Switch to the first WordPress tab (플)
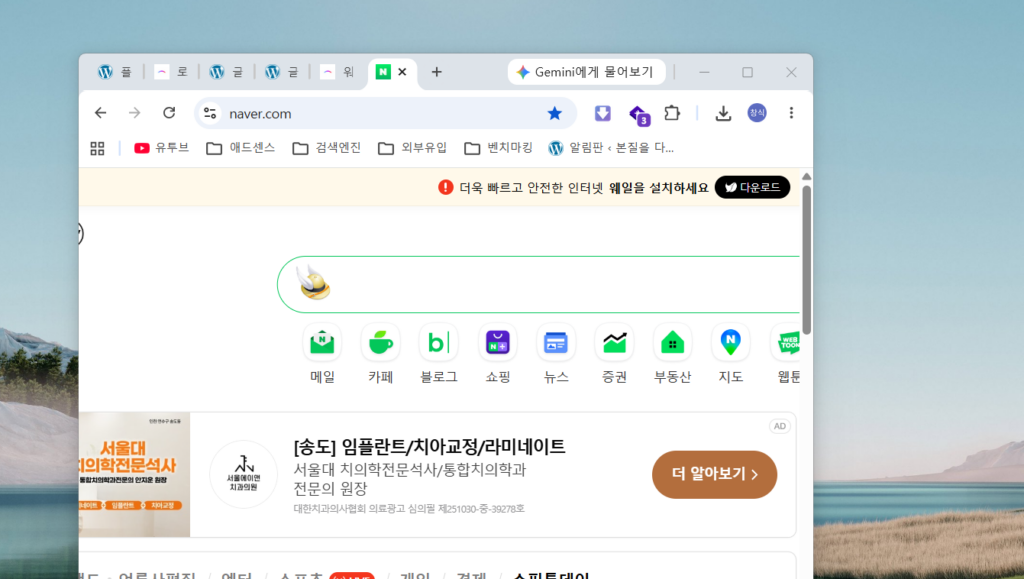1024x579 pixels. pyautogui.click(x=115, y=72)
